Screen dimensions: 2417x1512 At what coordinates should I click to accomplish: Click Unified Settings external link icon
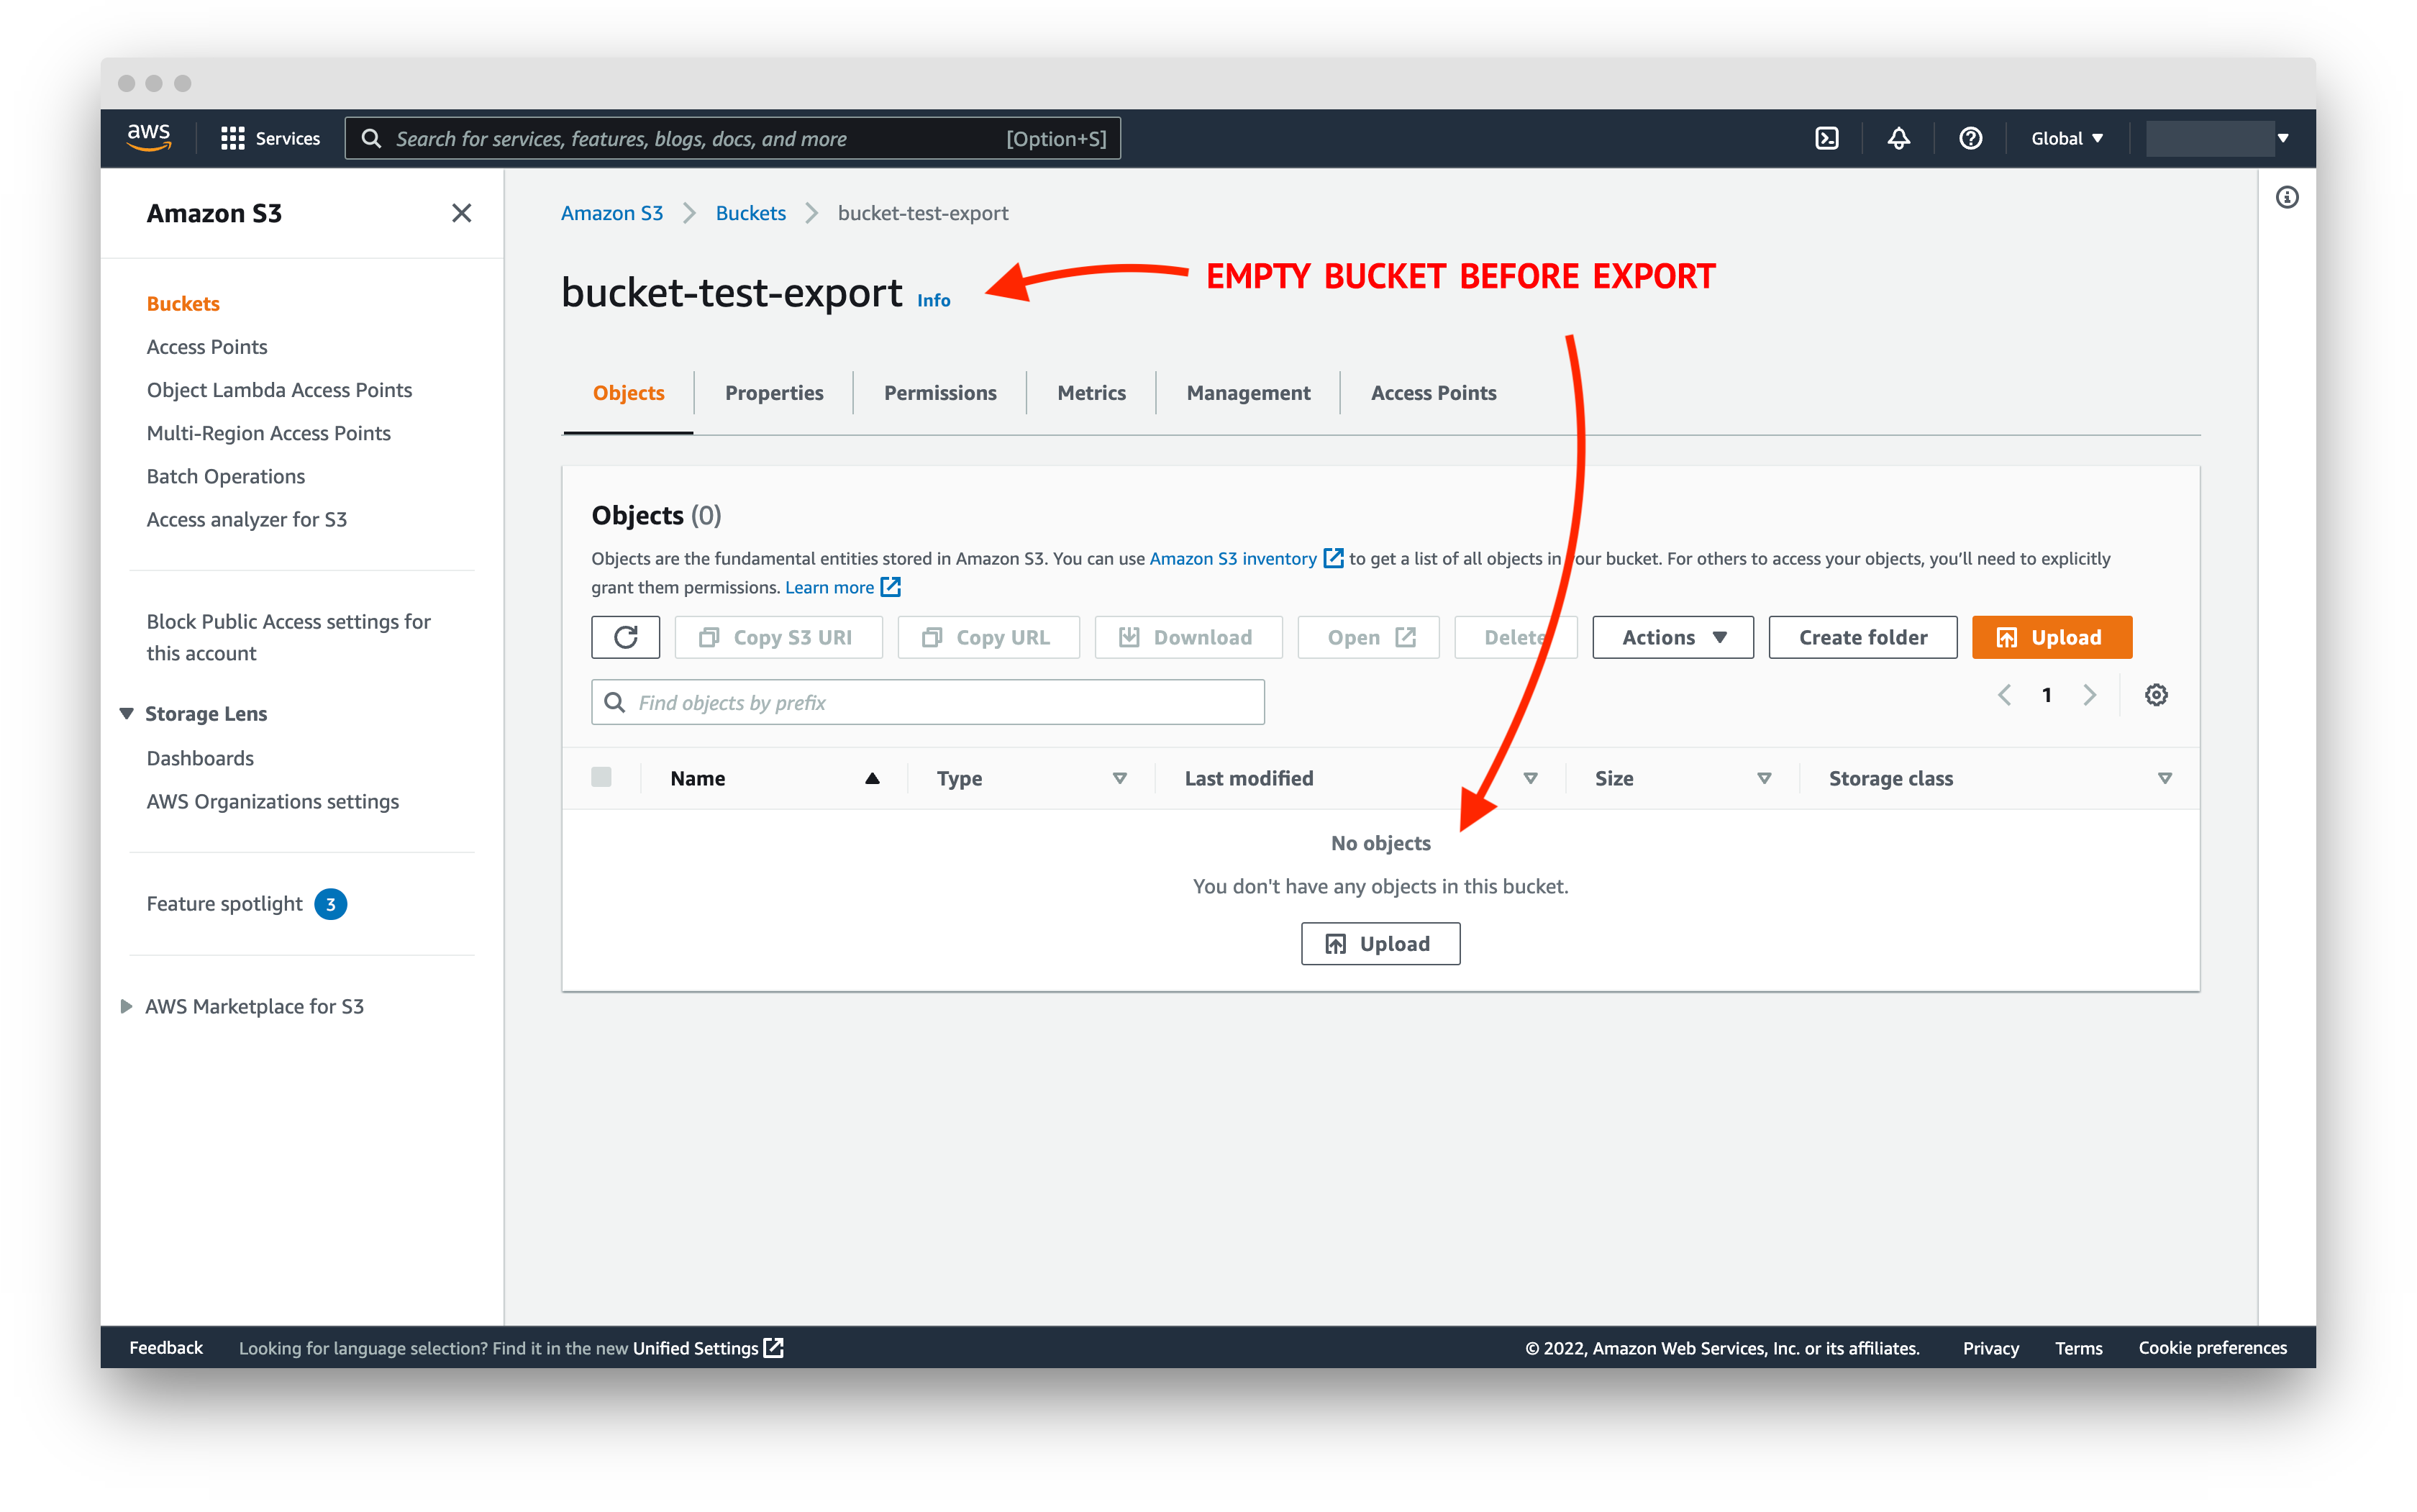tap(773, 1347)
